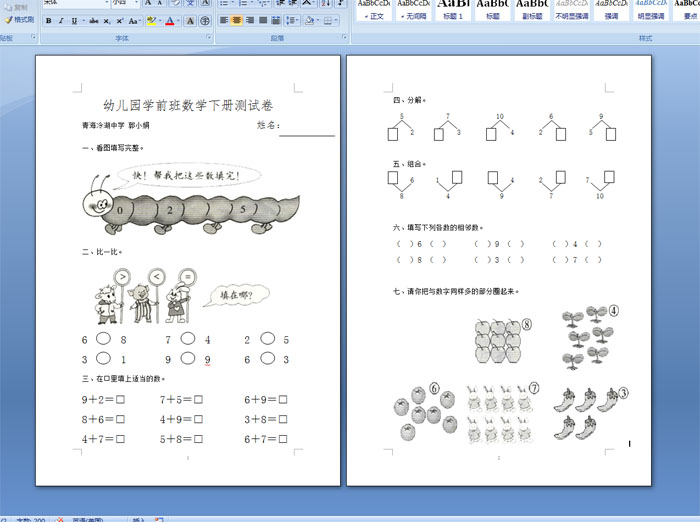Click borders icon
This screenshot has width=700, height=522.
coord(328,20)
